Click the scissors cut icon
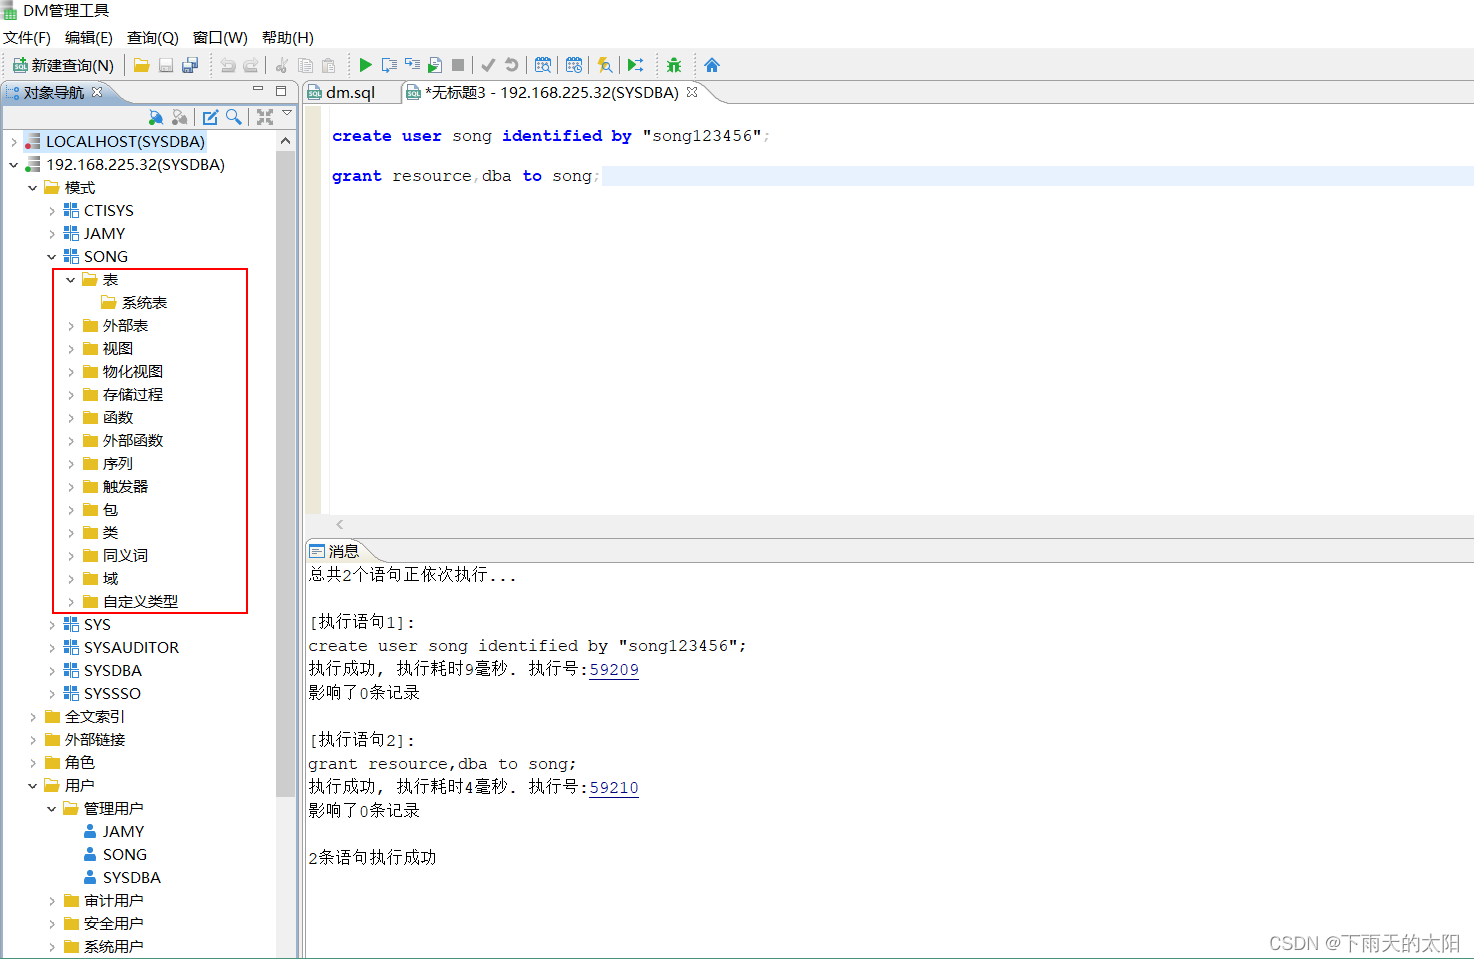1474x962 pixels. pyautogui.click(x=282, y=65)
